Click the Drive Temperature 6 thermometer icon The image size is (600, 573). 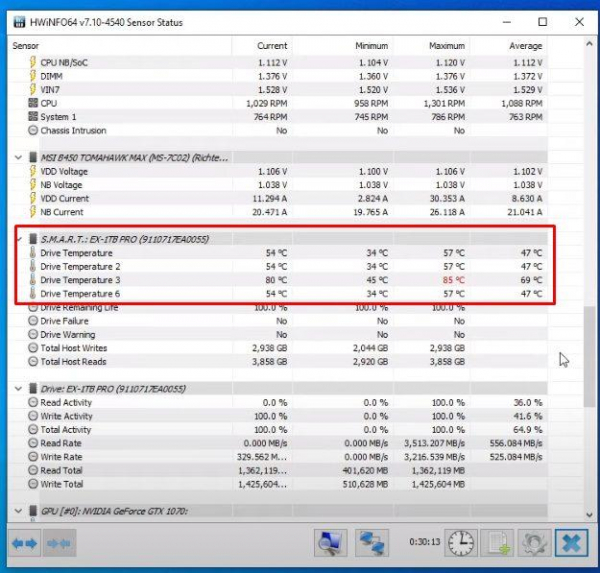tap(33, 294)
